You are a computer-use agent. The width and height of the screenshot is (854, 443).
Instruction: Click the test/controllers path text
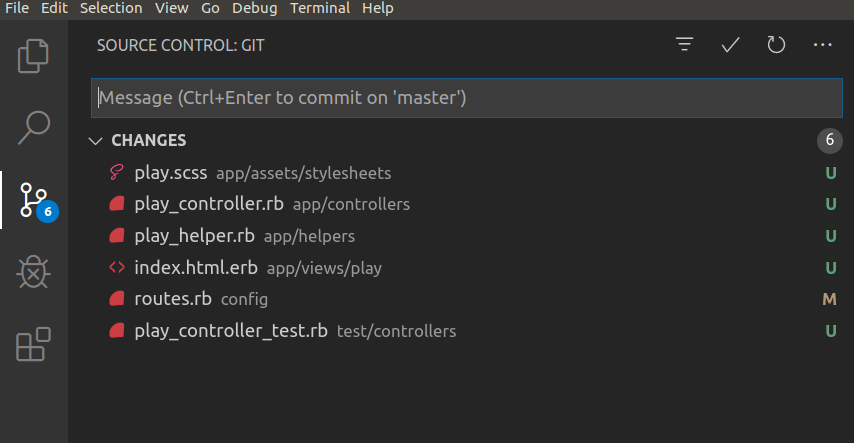(396, 331)
